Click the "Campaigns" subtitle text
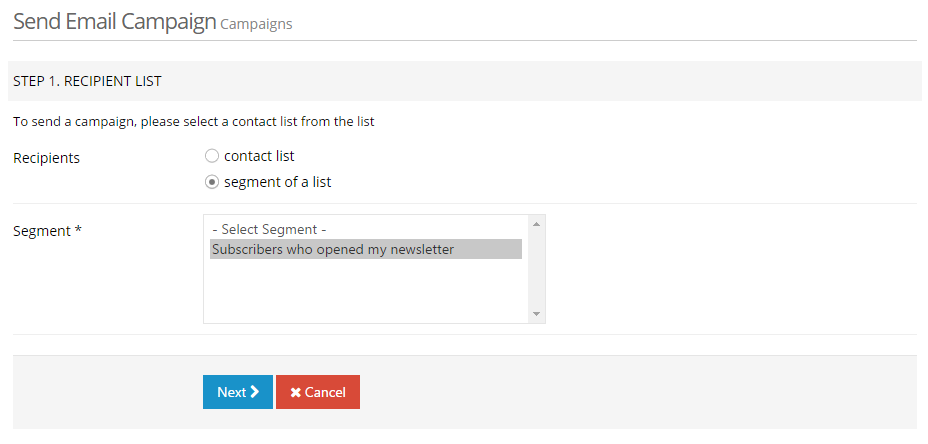Viewport: 928px width, 444px height. [x=256, y=24]
